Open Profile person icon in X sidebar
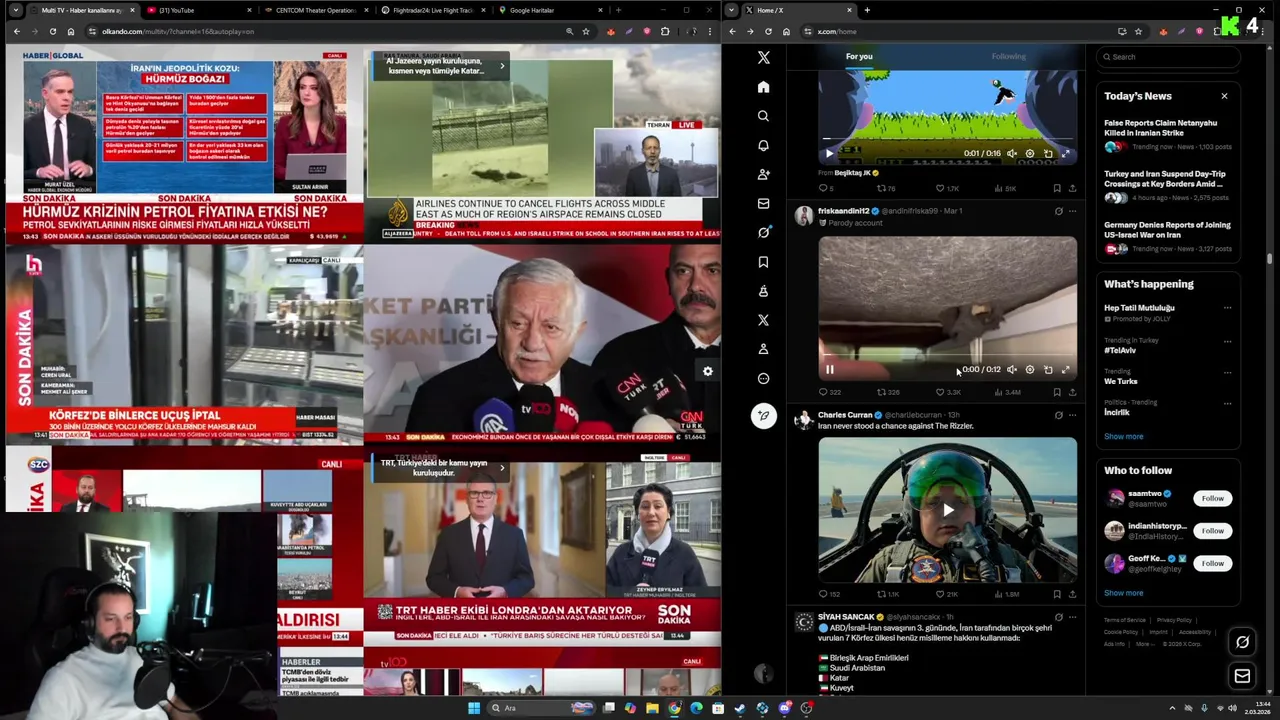 [x=763, y=349]
